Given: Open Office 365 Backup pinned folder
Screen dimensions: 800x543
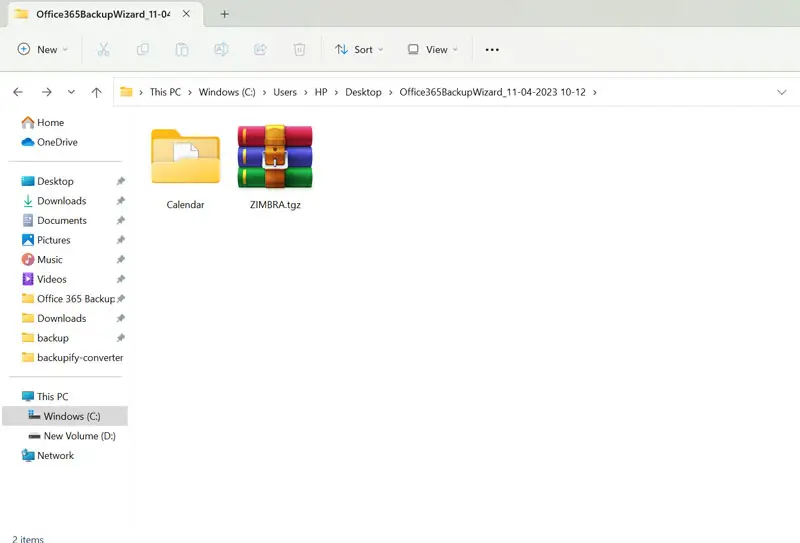Looking at the screenshot, I should click(x=68, y=299).
